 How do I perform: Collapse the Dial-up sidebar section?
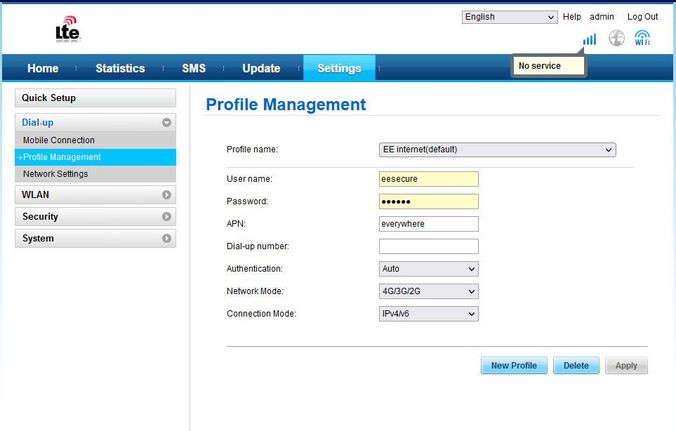(x=95, y=122)
